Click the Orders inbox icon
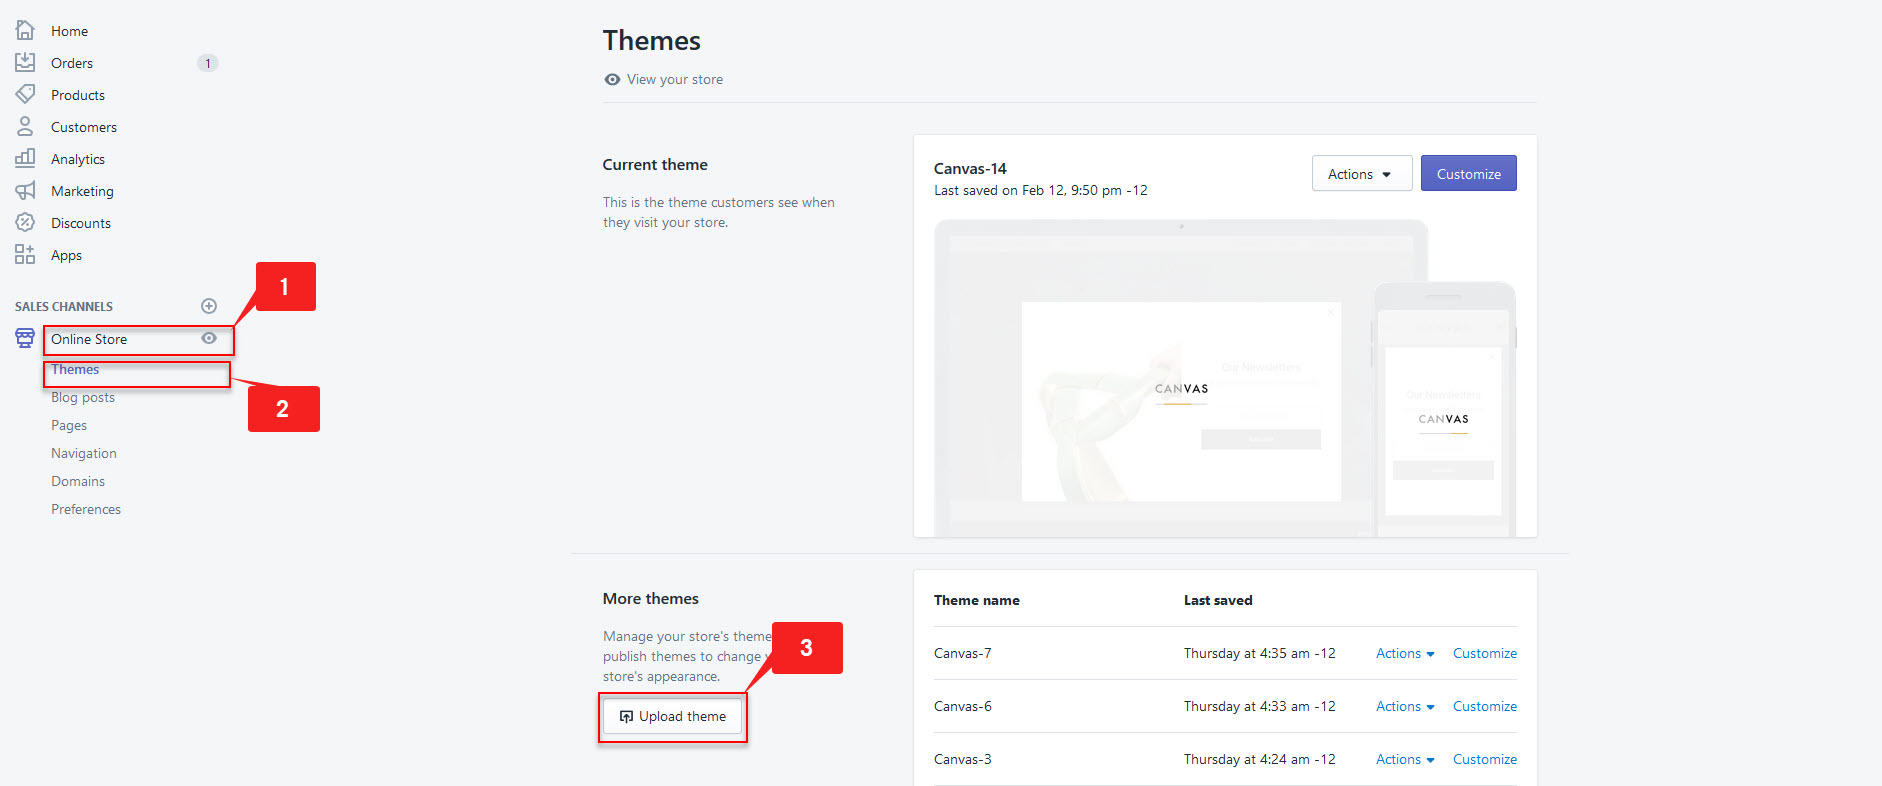The image size is (1882, 786). tap(25, 62)
